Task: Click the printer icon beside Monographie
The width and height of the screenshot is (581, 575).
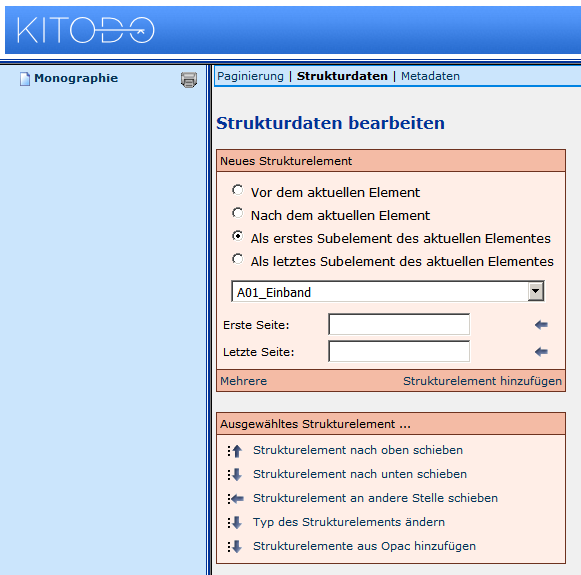Action: [x=189, y=80]
